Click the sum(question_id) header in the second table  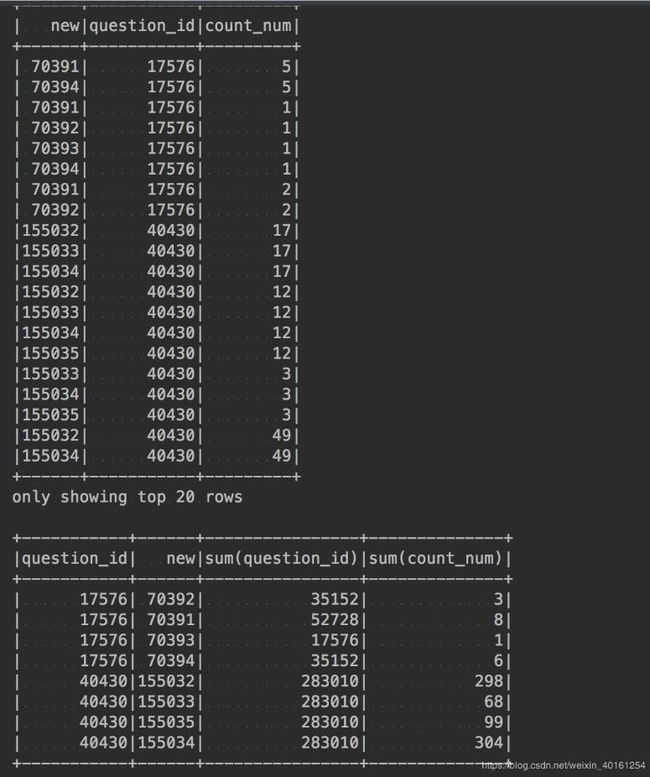(x=281, y=558)
